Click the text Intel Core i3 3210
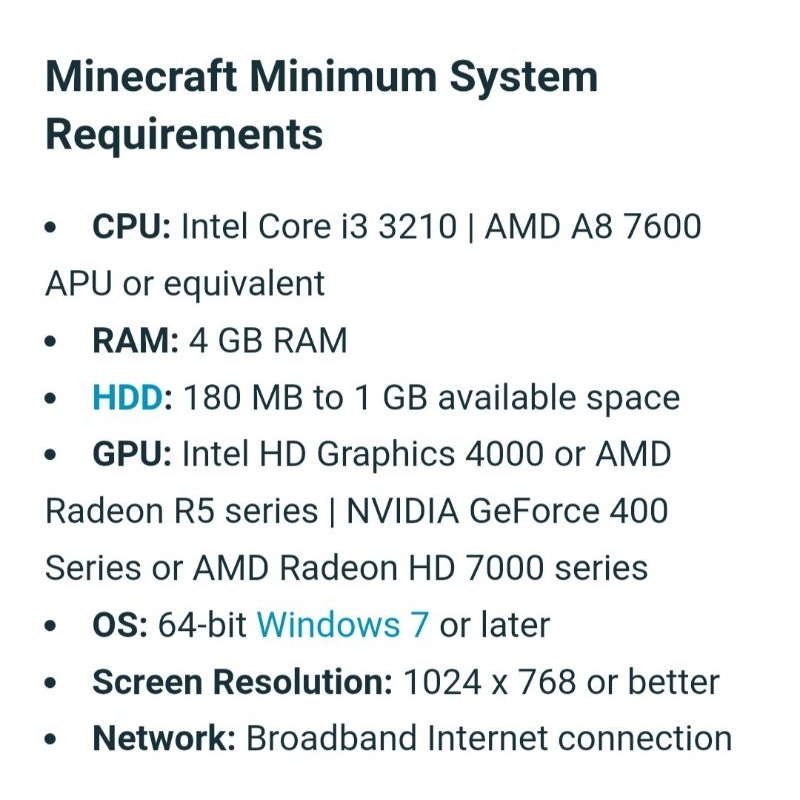This screenshot has height=800, width=800. 319,226
